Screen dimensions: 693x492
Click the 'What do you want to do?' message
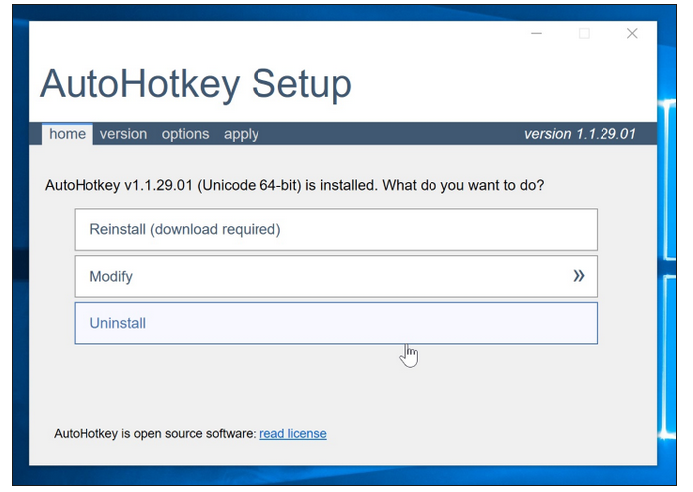(463, 185)
